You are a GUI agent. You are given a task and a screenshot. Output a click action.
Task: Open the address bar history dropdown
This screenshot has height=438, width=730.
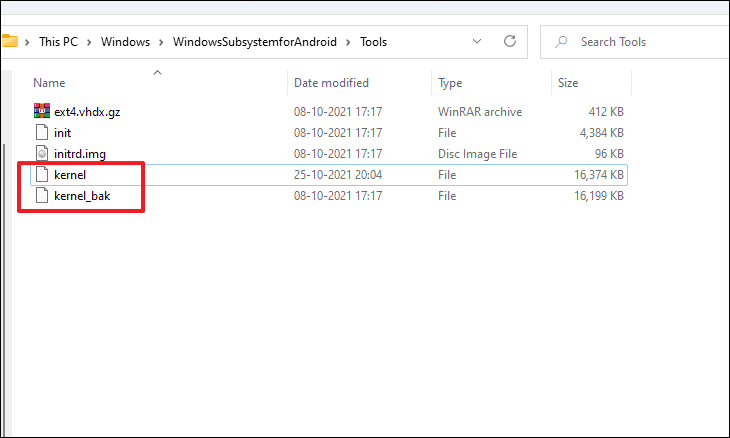477,41
